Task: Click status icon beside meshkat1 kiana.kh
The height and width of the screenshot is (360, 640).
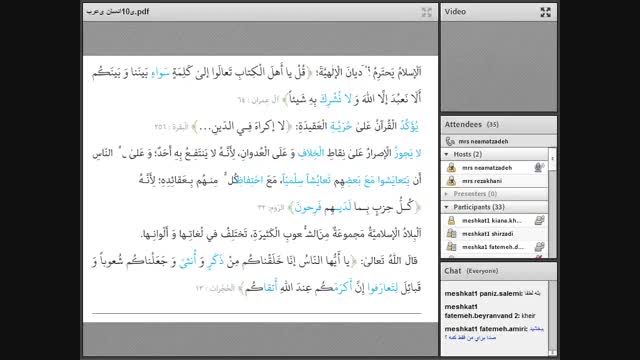Action: click(539, 220)
